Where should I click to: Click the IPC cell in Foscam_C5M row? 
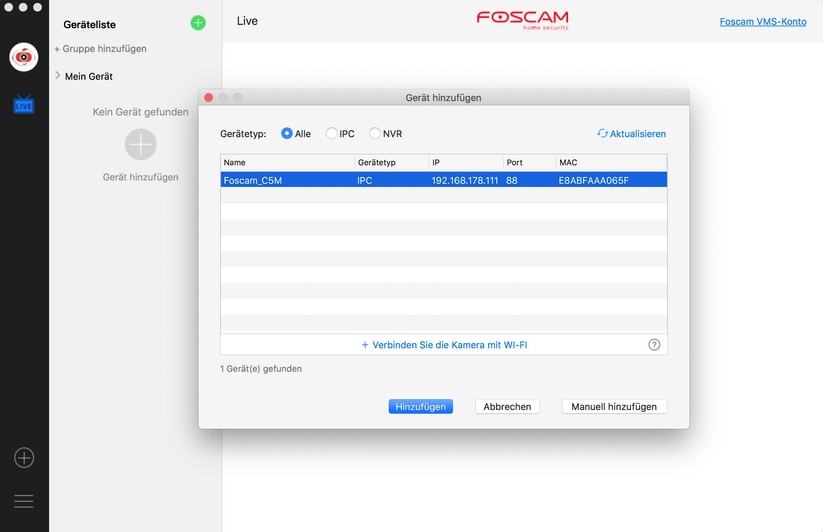tap(365, 180)
